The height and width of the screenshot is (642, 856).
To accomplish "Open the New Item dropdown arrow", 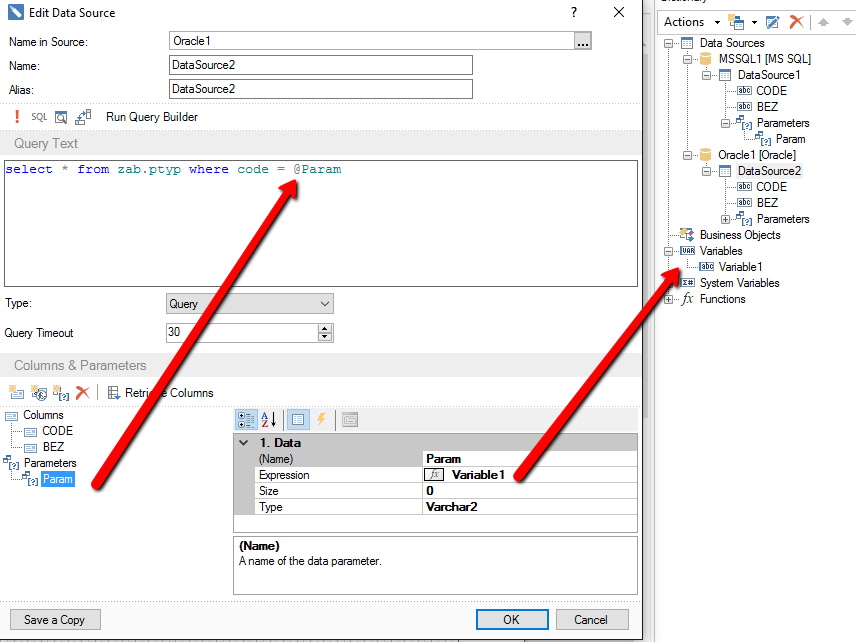I will click(754, 22).
